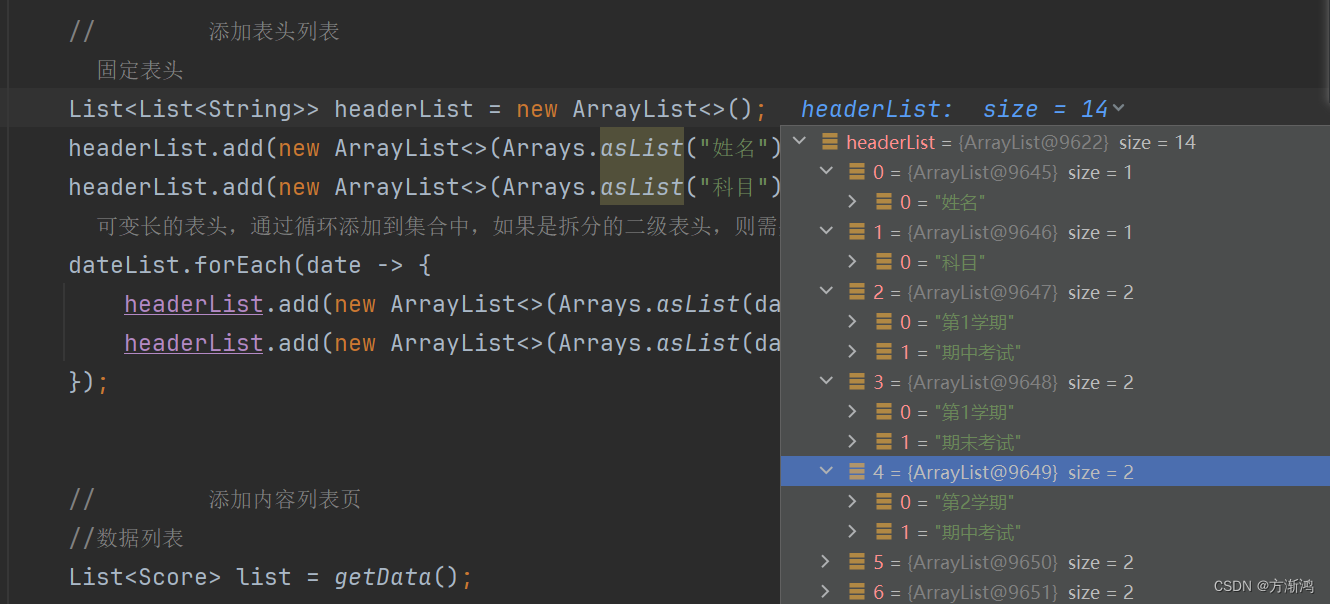Viewport: 1330px width, 604px height.
Task: Click element icon beside "期末考试"
Action: [x=884, y=442]
